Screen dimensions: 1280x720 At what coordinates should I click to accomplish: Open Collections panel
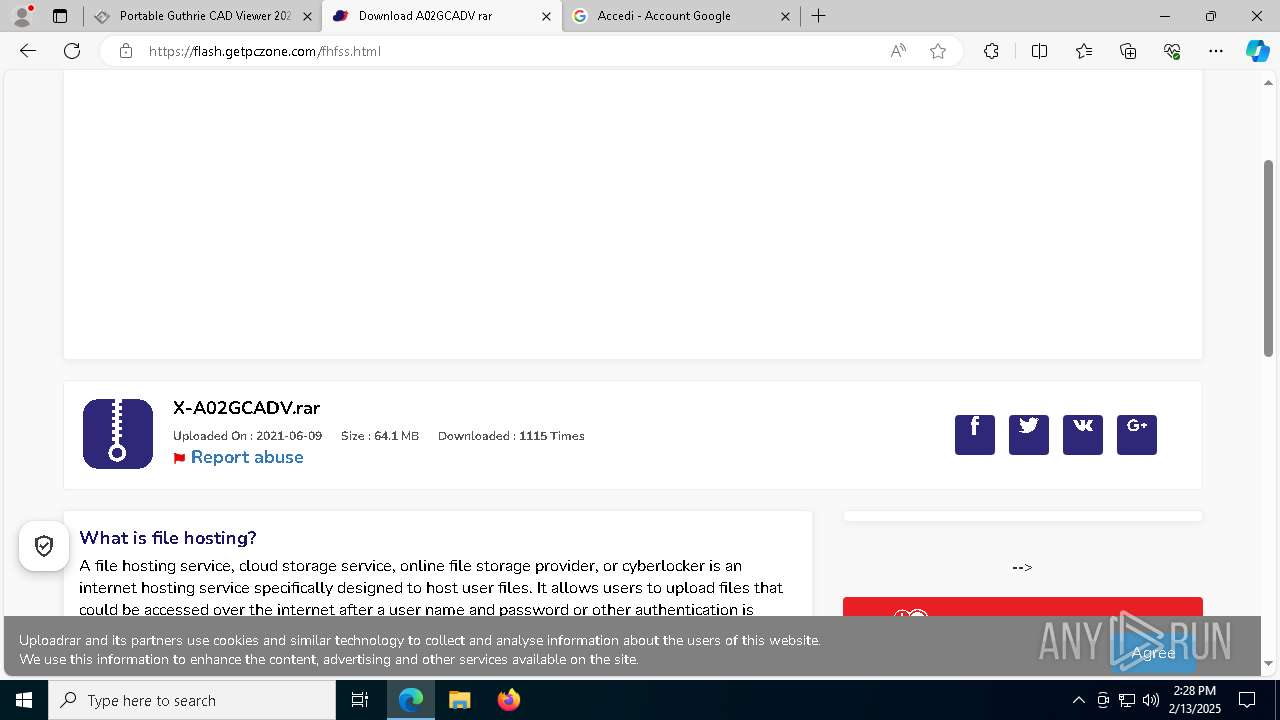tap(1128, 51)
